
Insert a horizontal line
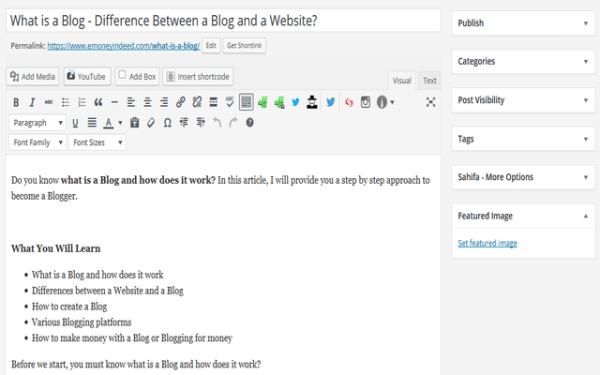coord(114,102)
